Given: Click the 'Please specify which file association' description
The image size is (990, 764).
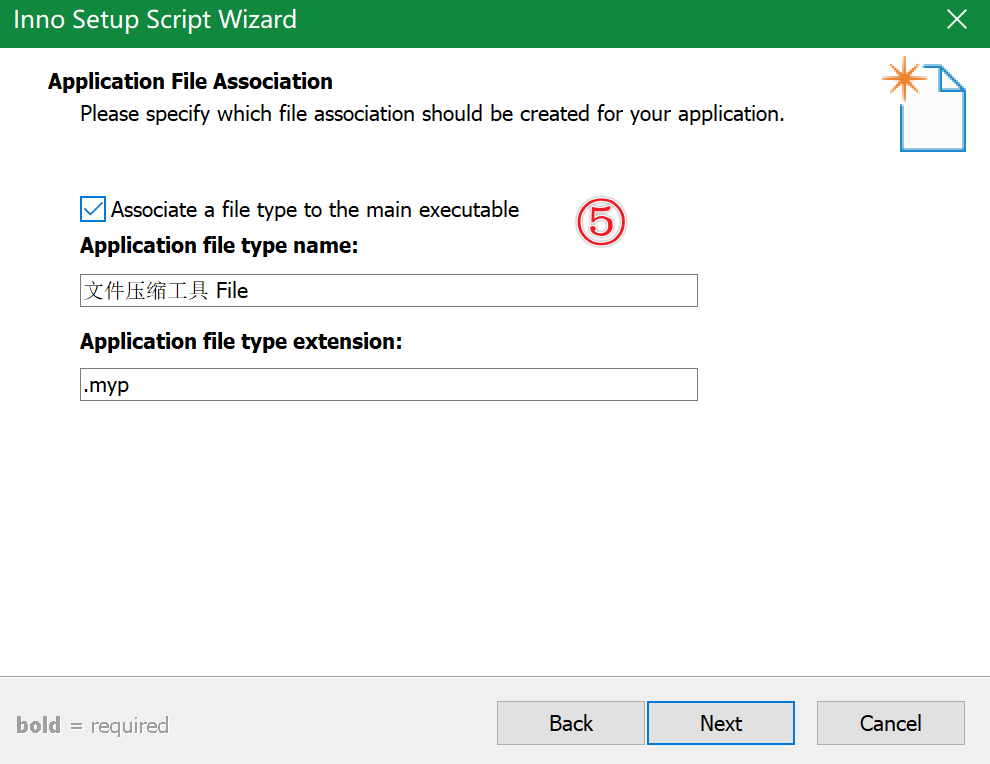Looking at the screenshot, I should pos(432,114).
